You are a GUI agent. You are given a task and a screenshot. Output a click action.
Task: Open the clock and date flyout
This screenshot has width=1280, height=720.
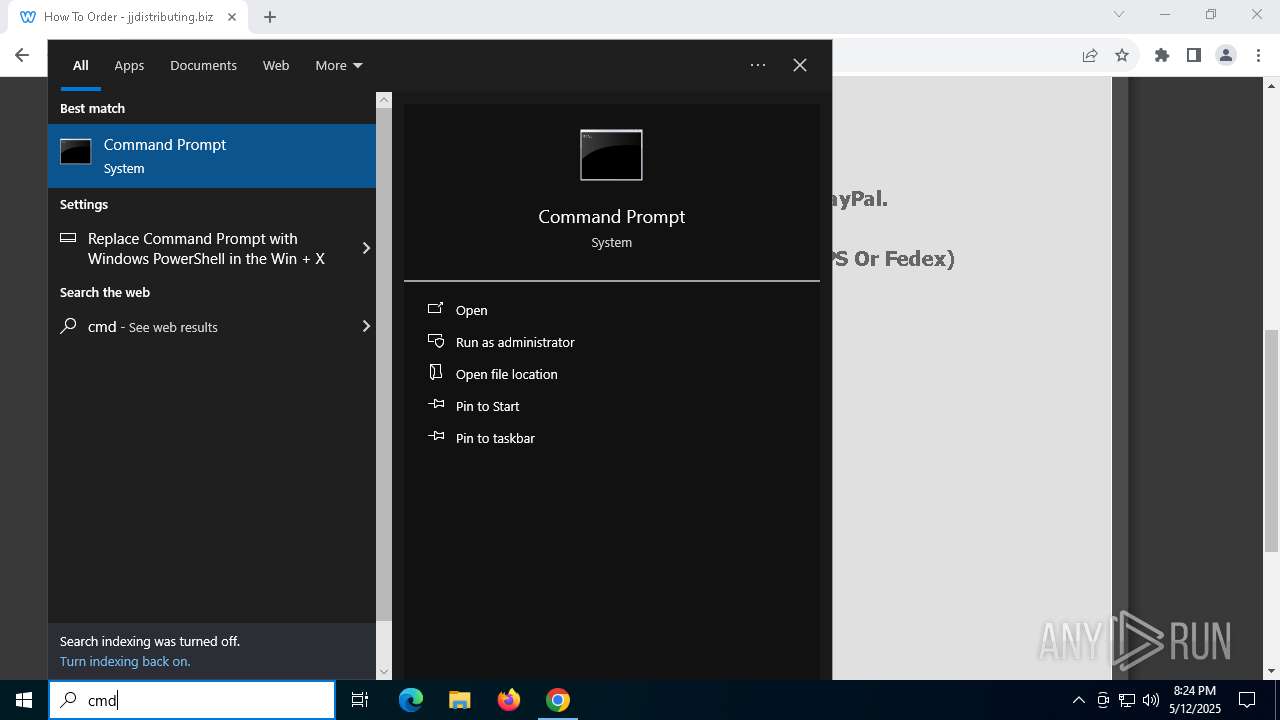pos(1194,700)
